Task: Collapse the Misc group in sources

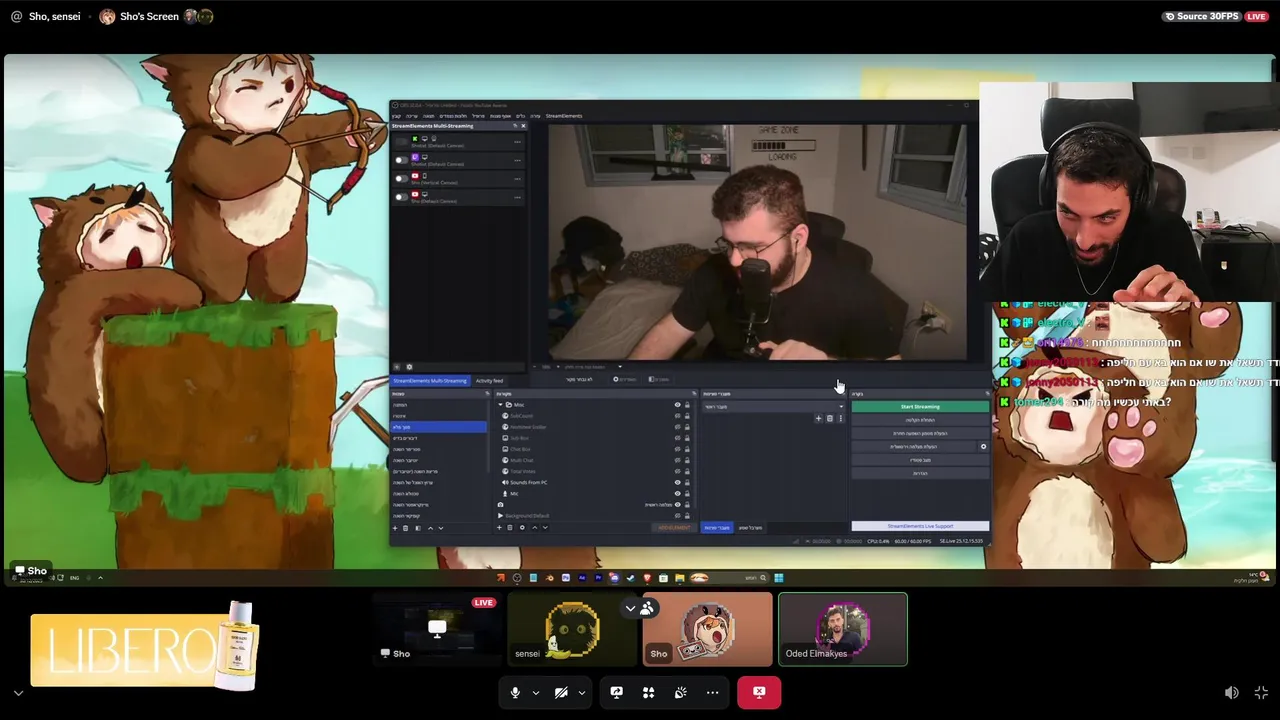Action: click(x=500, y=405)
